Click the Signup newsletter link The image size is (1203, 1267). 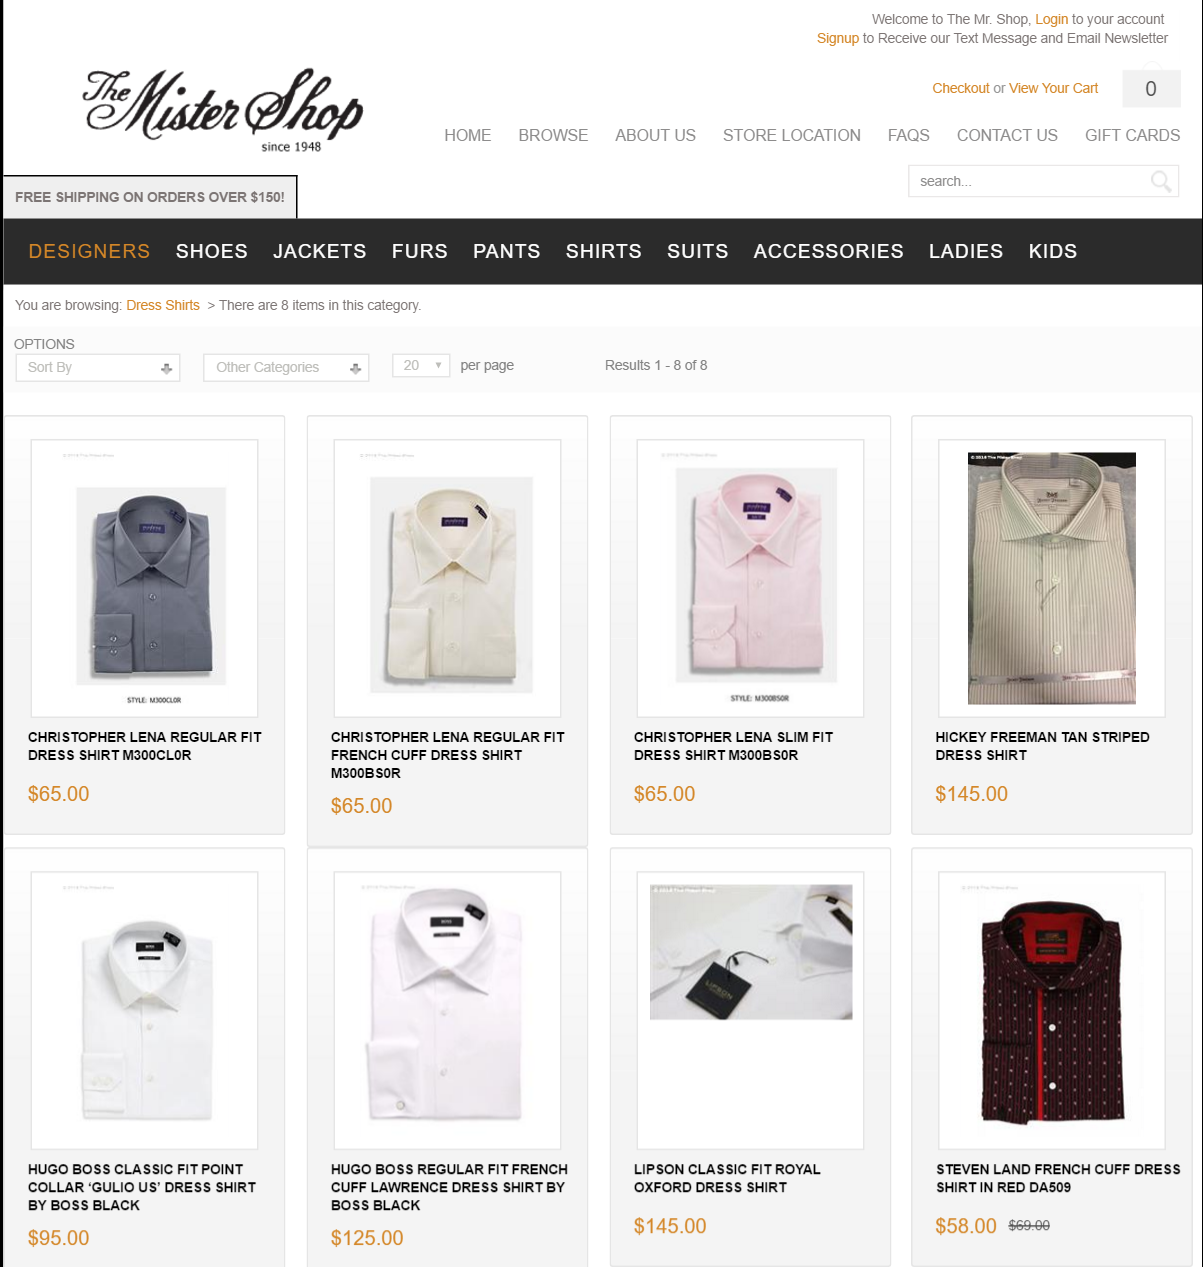coord(838,38)
